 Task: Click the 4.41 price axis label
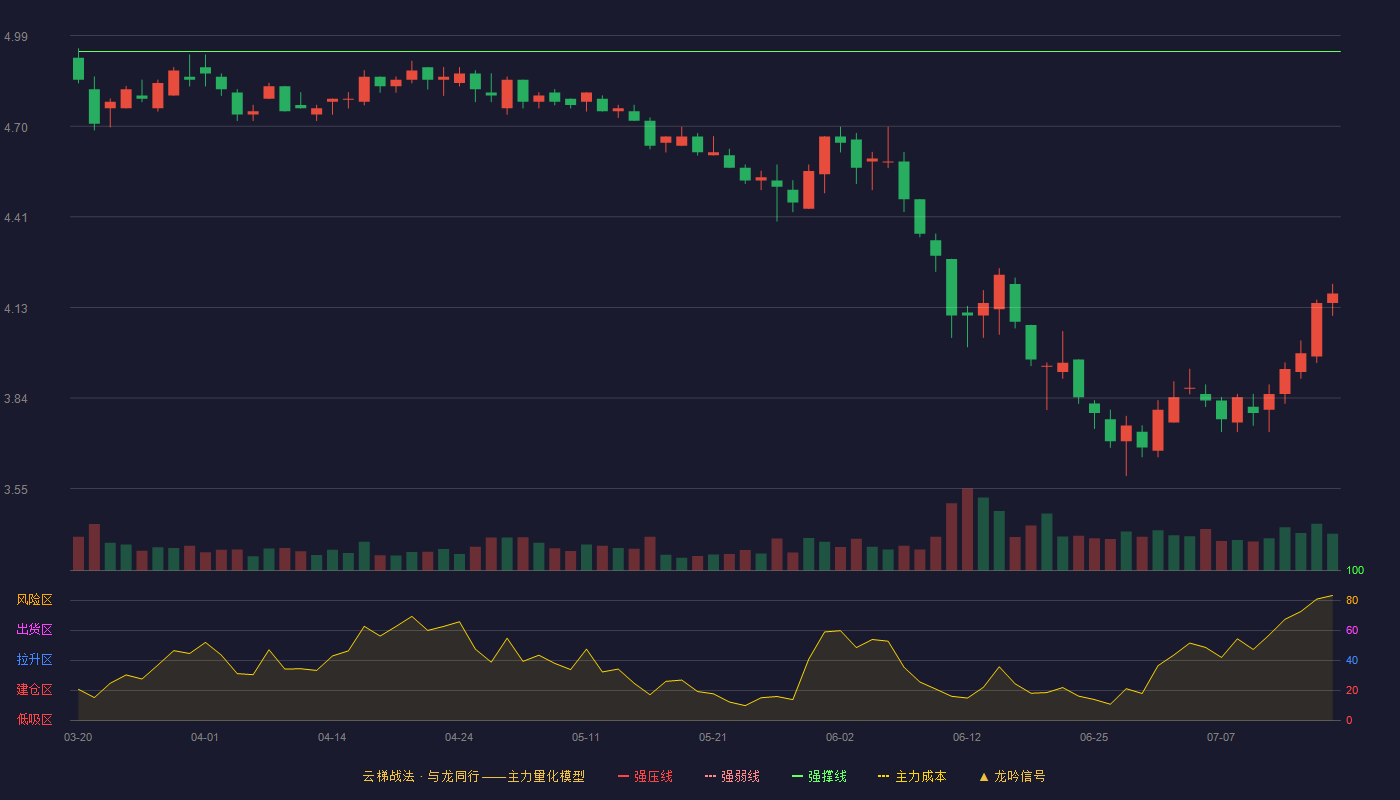16,218
